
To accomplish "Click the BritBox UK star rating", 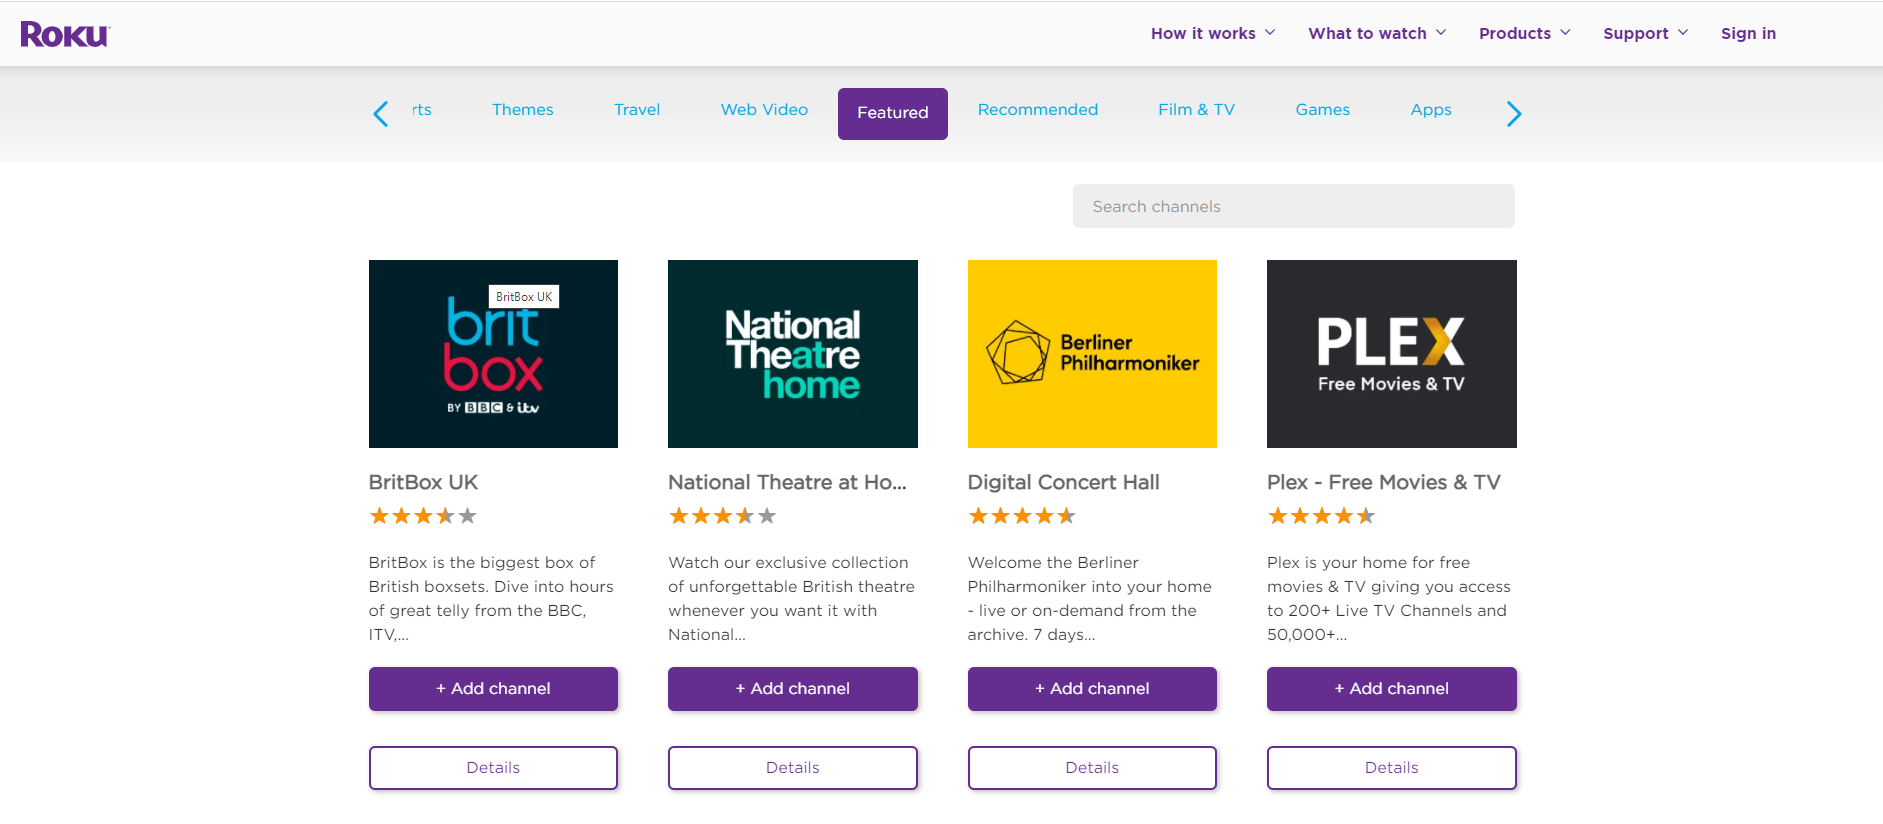I will (x=423, y=516).
